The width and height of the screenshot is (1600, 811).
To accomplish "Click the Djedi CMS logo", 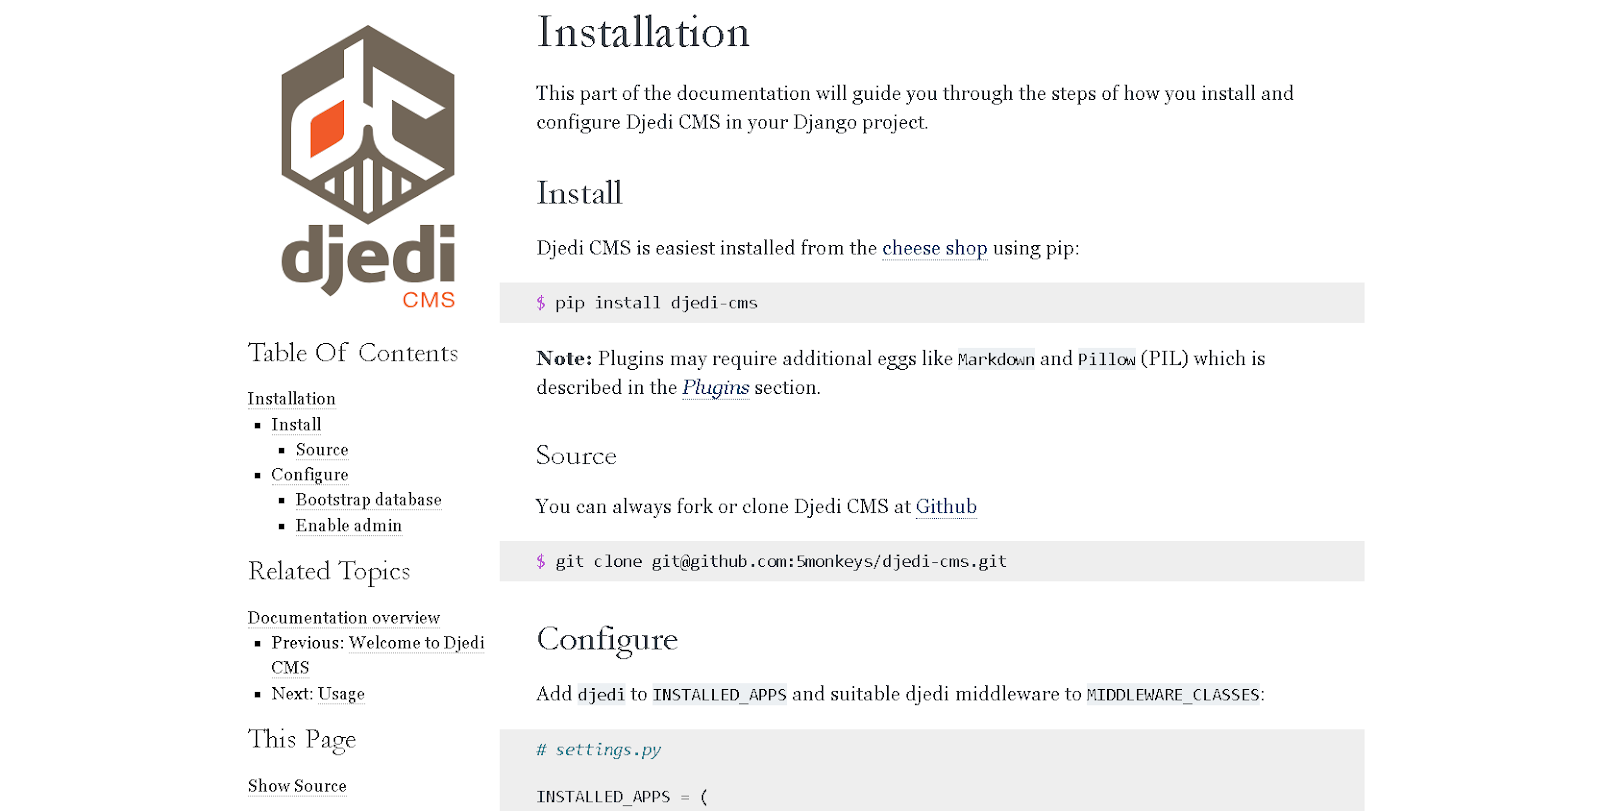I will (x=368, y=167).
